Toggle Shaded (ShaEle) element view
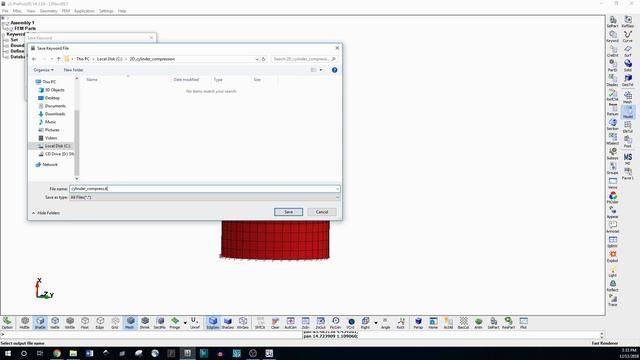The width and height of the screenshot is (640, 360). click(x=40, y=323)
